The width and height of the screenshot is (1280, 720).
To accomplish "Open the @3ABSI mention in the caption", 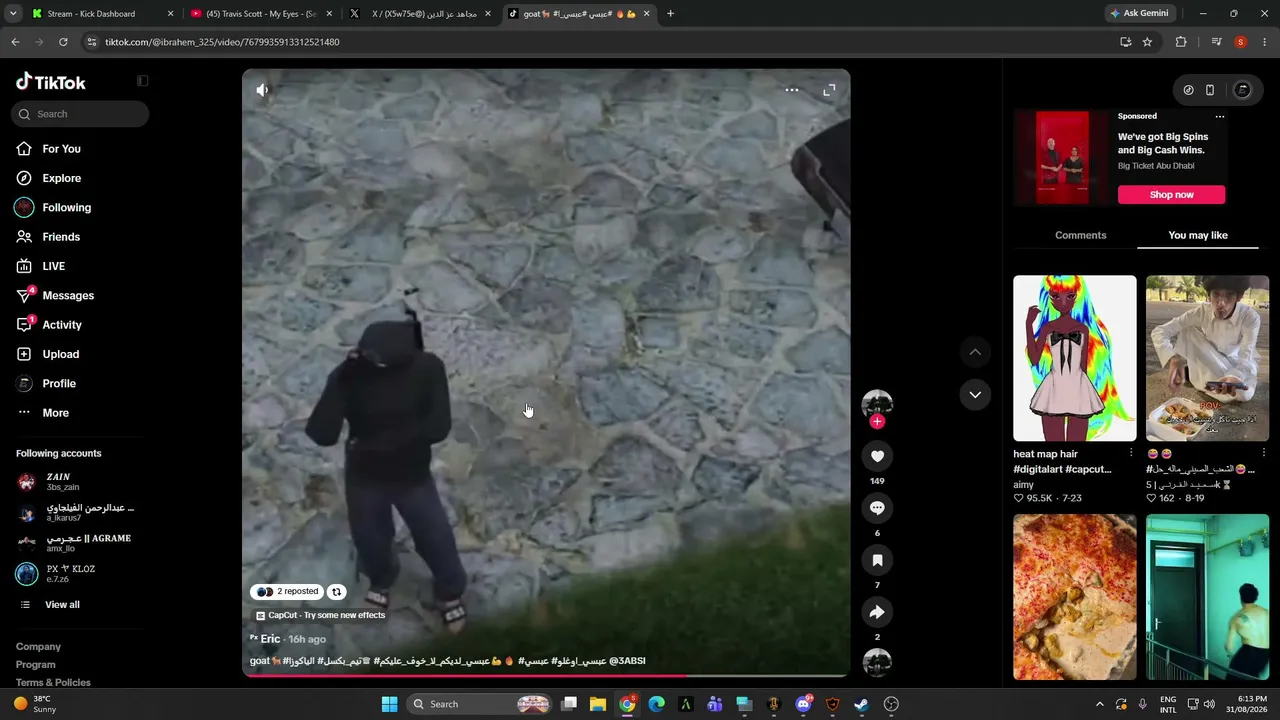I will click(x=627, y=661).
